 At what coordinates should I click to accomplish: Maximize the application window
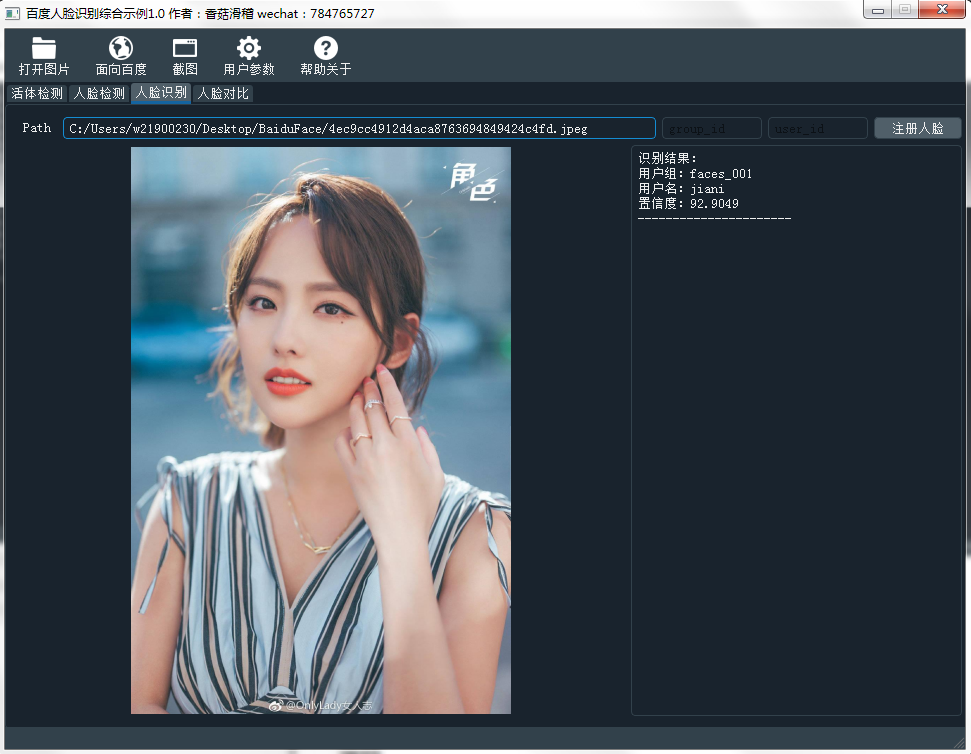click(905, 10)
